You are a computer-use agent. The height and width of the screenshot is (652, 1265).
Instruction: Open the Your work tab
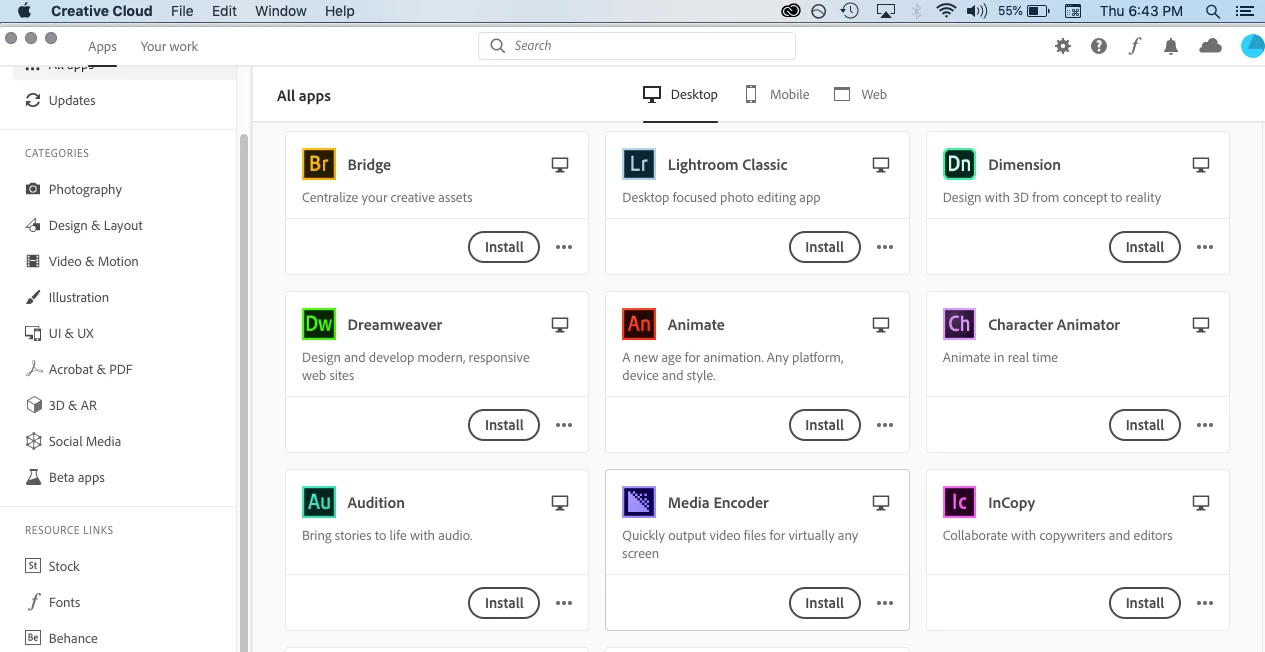(169, 46)
